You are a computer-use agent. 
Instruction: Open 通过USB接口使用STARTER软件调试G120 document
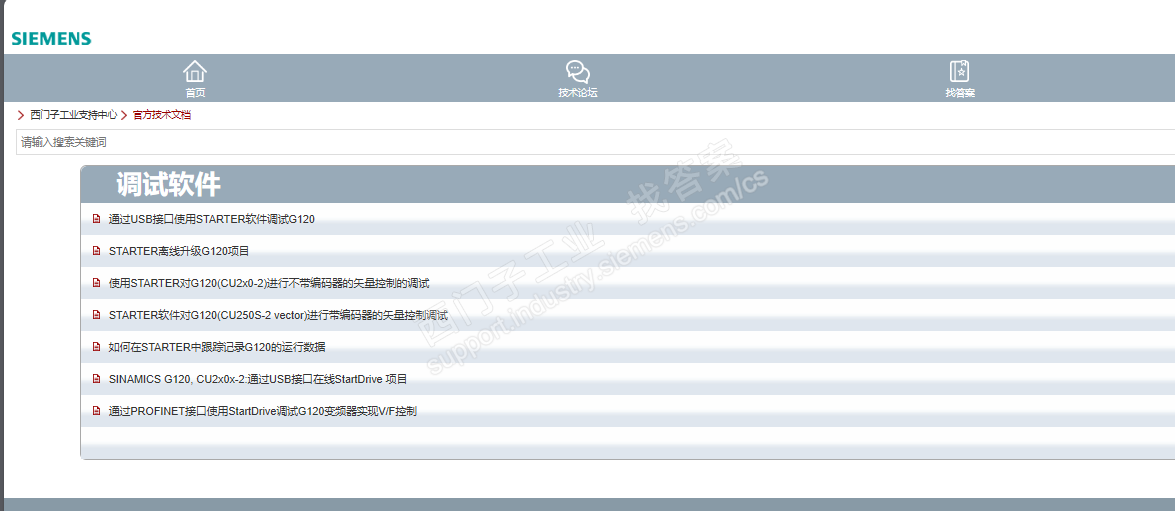click(211, 220)
